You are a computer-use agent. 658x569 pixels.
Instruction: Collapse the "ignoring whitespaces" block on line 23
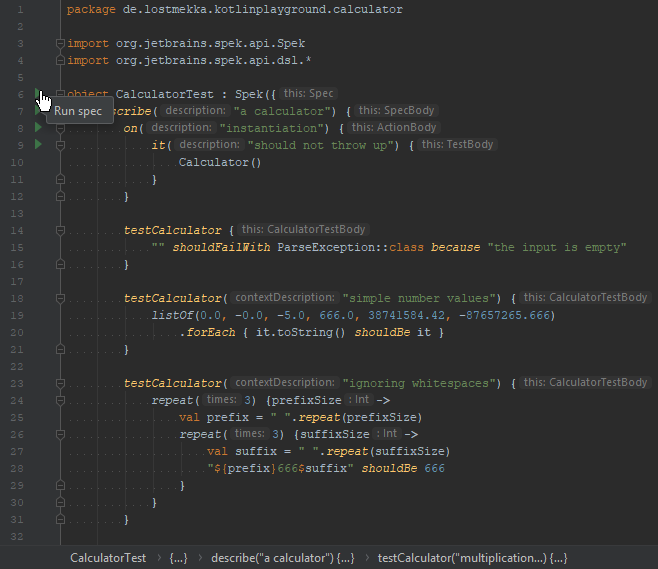click(x=60, y=384)
